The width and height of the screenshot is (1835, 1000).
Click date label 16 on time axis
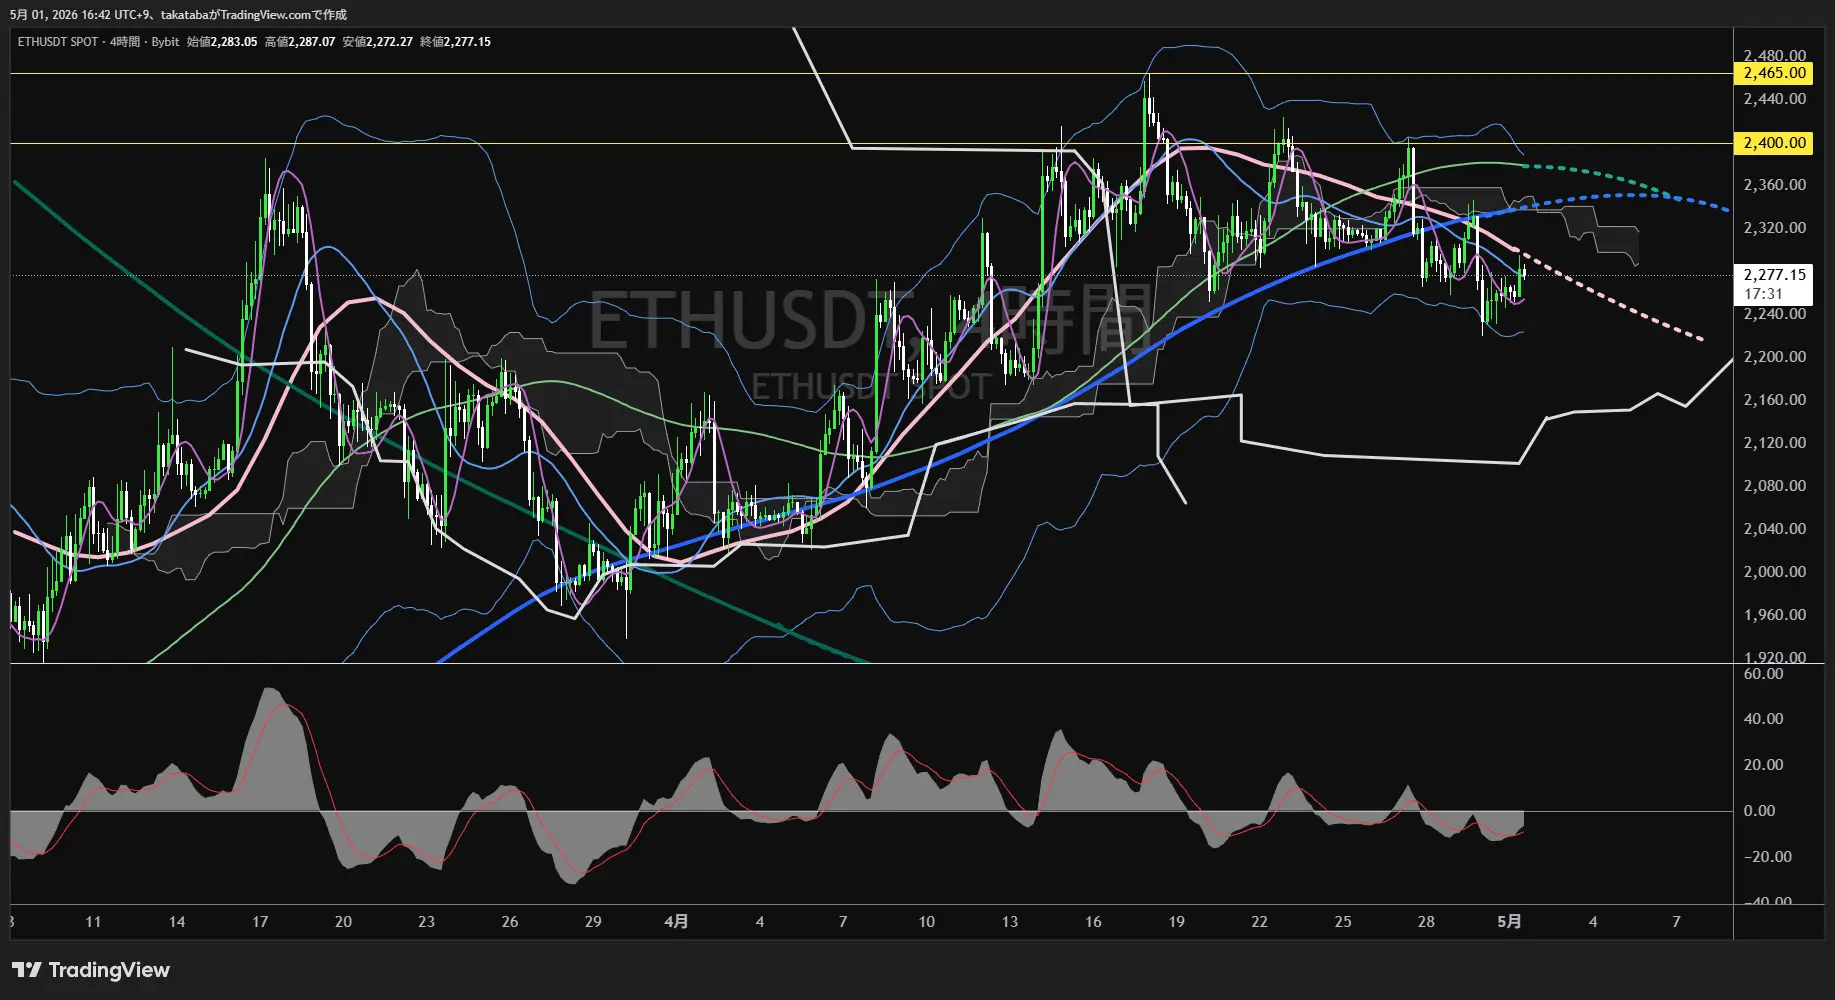pos(1093,922)
